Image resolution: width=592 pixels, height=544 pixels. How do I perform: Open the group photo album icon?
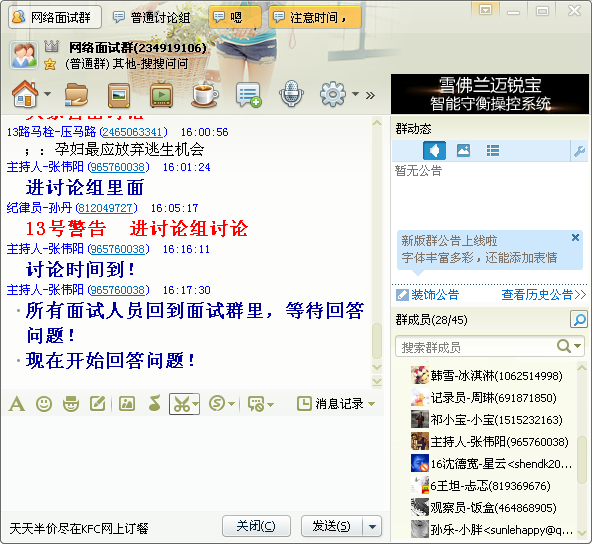[119, 95]
